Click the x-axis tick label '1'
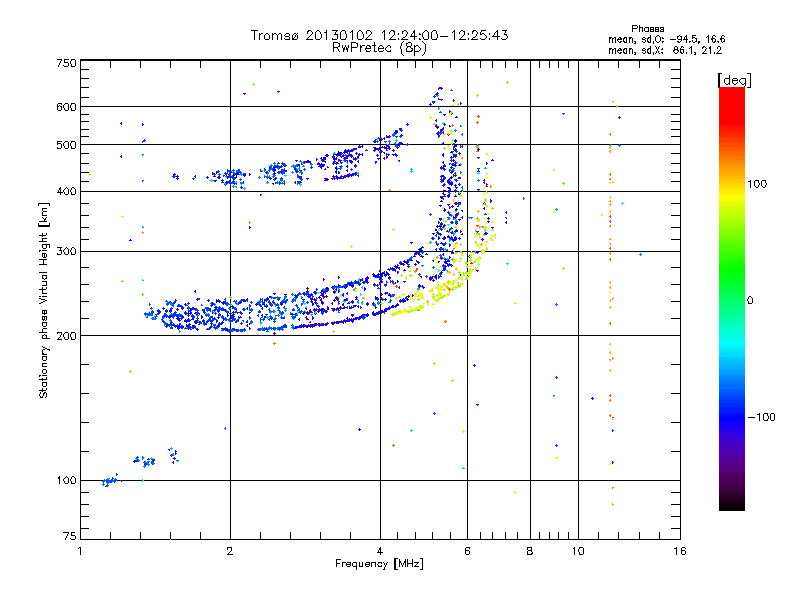 [80, 551]
